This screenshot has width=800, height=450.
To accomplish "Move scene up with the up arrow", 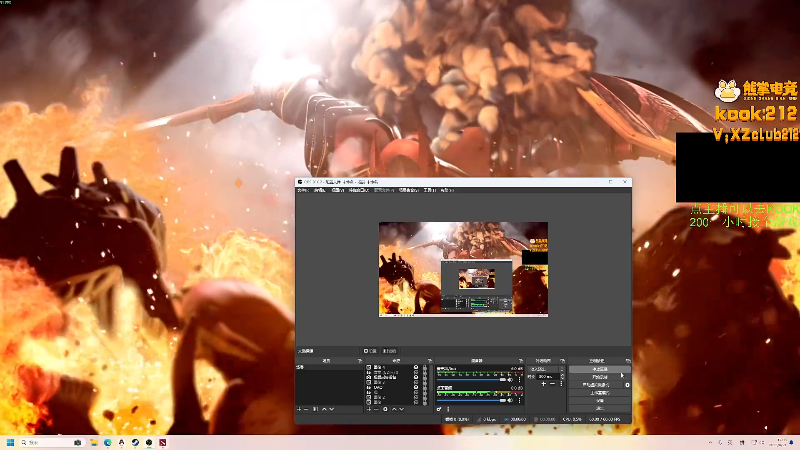I will (x=324, y=409).
